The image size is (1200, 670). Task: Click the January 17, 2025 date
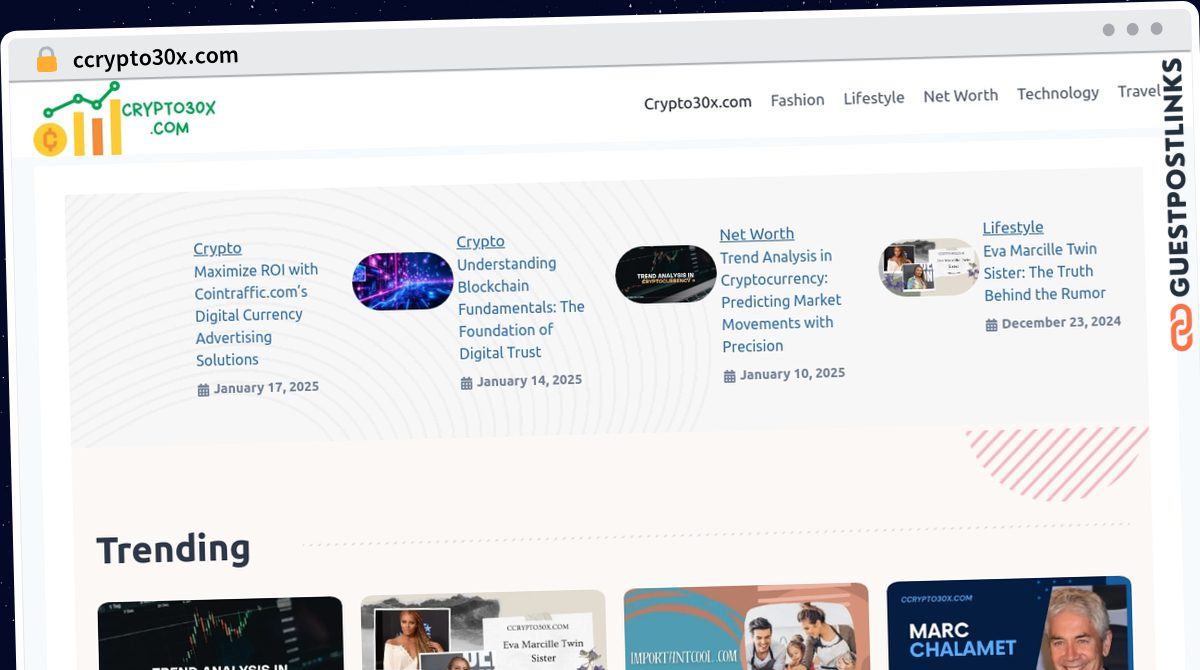pos(258,388)
